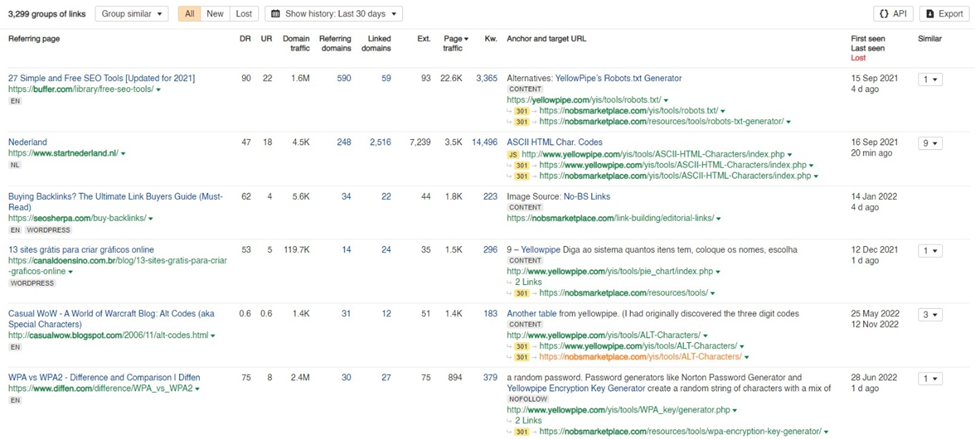Open Show history Last 30 days dropdown
This screenshot has width=975, height=439.
334,14
